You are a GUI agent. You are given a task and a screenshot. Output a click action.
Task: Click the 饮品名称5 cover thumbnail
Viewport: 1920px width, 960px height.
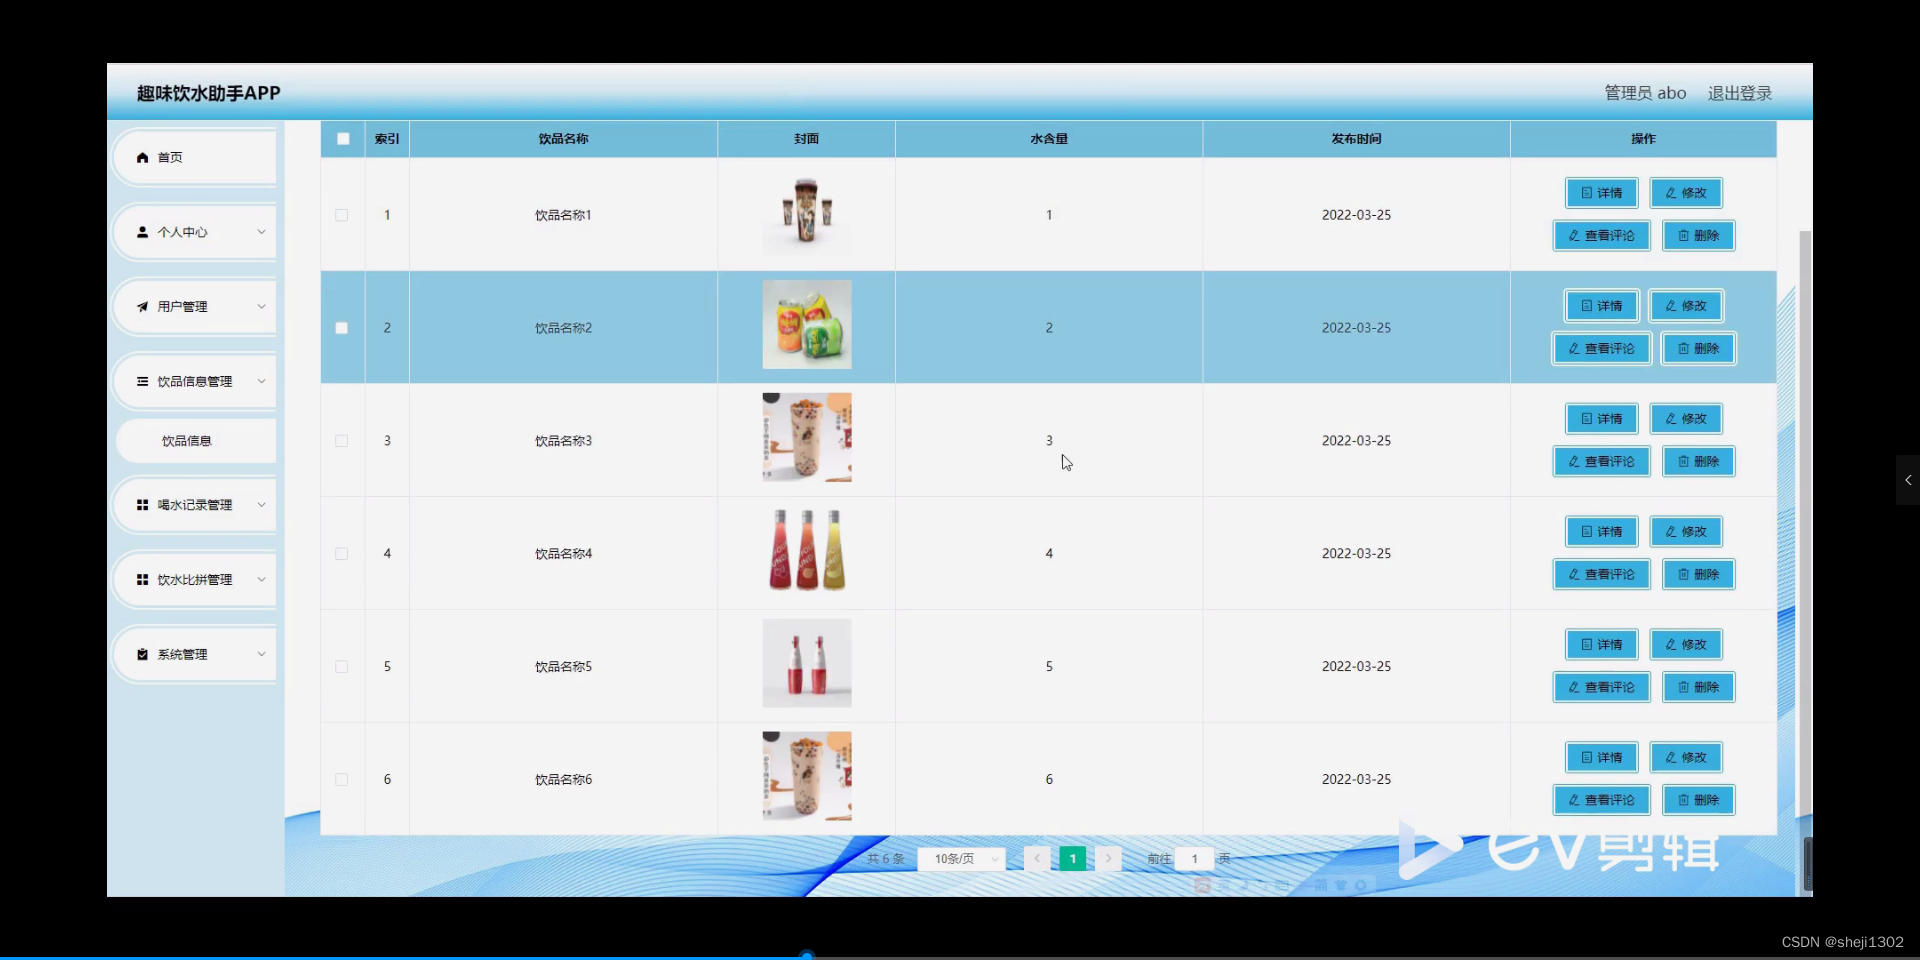[x=806, y=663]
